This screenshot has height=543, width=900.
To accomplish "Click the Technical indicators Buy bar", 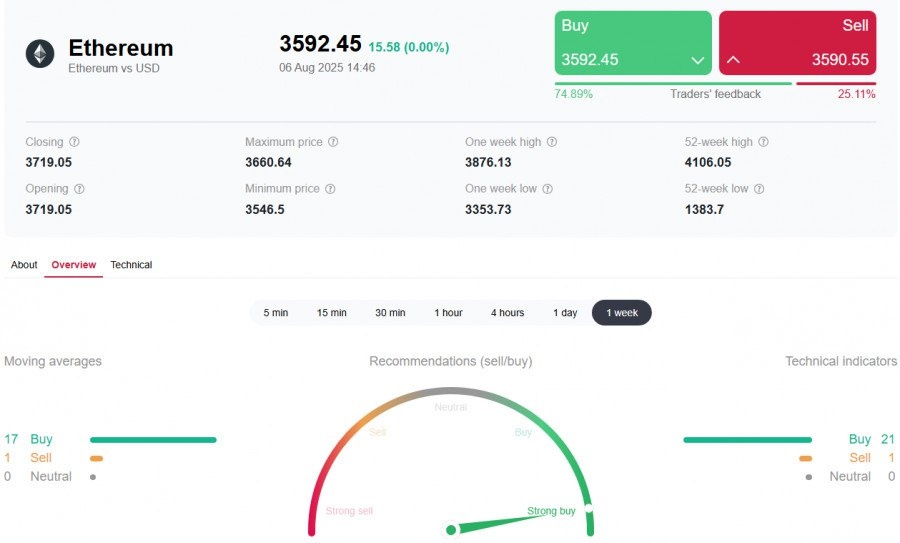I will [x=747, y=440].
